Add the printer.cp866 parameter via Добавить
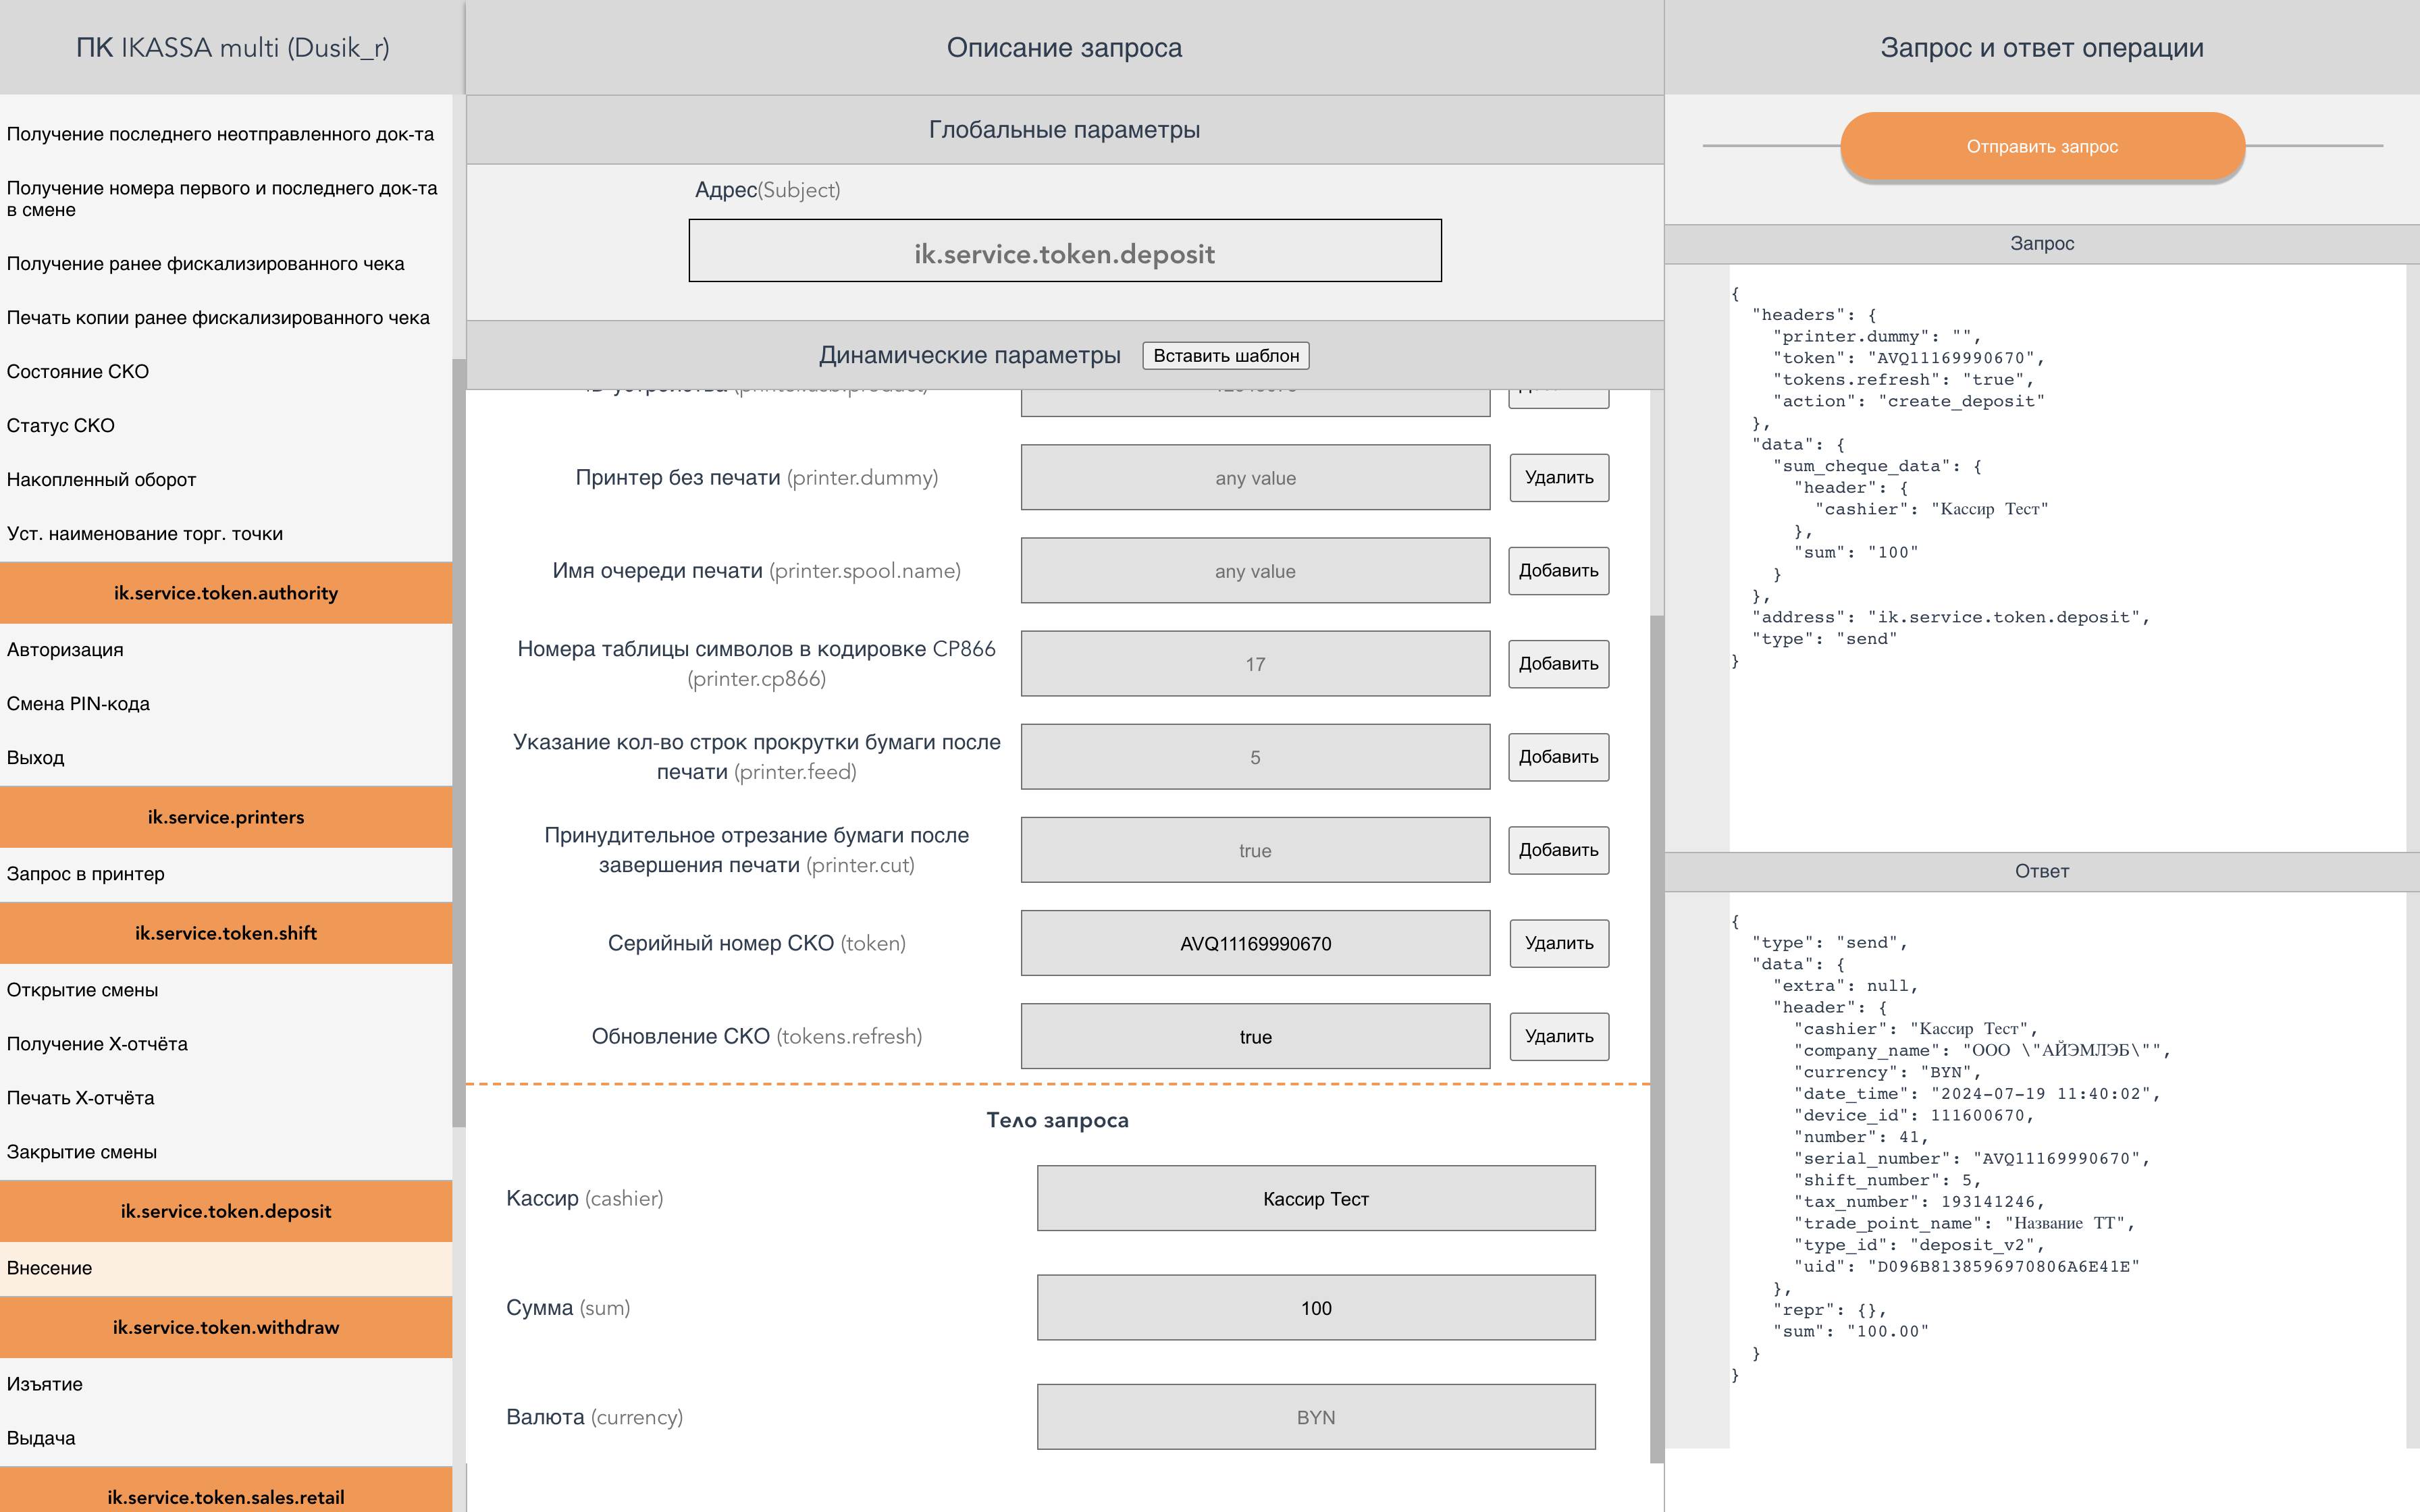Image resolution: width=2420 pixels, height=1512 pixels. coord(1558,664)
